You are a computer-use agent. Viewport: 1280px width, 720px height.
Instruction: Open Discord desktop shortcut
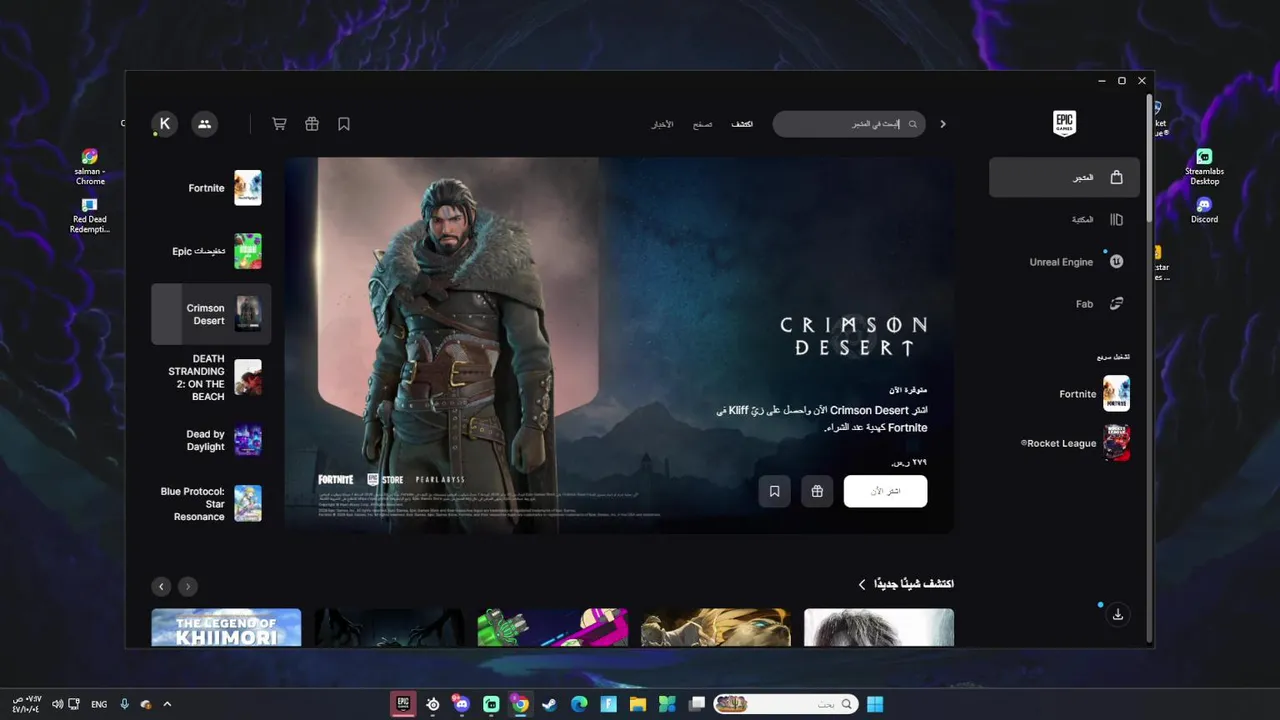pos(1204,210)
